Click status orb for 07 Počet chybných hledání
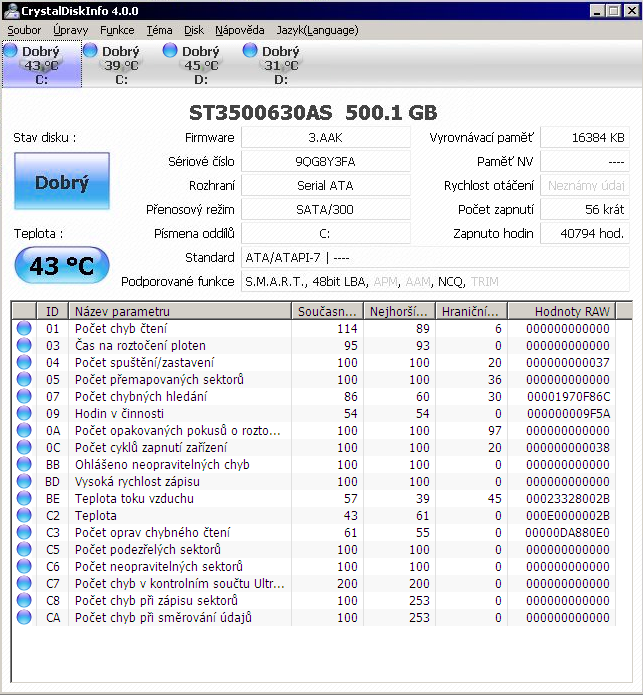Image resolution: width=643 pixels, height=695 pixels. pyautogui.click(x=24, y=396)
